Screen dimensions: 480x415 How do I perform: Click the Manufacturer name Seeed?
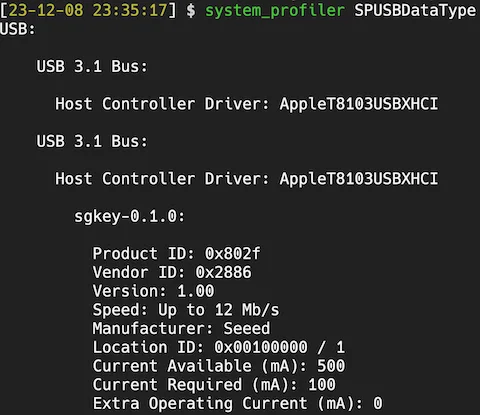[x=247, y=329]
